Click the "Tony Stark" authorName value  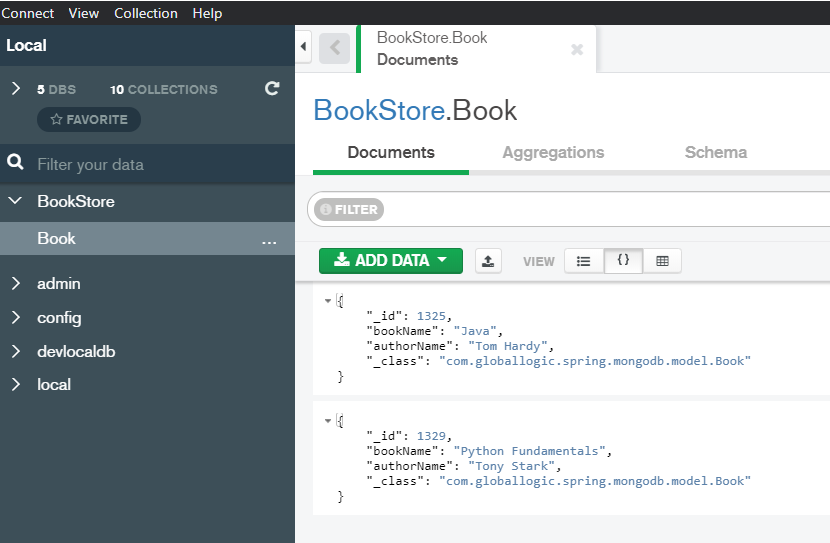(x=511, y=466)
